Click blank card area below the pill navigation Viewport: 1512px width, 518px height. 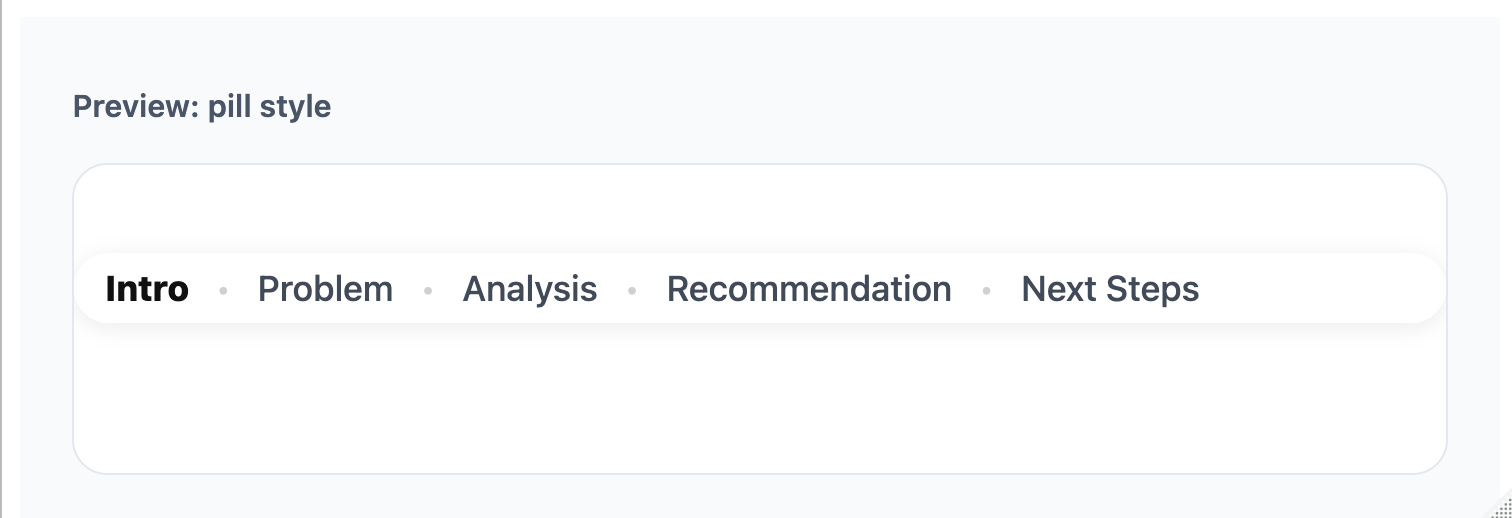point(760,400)
